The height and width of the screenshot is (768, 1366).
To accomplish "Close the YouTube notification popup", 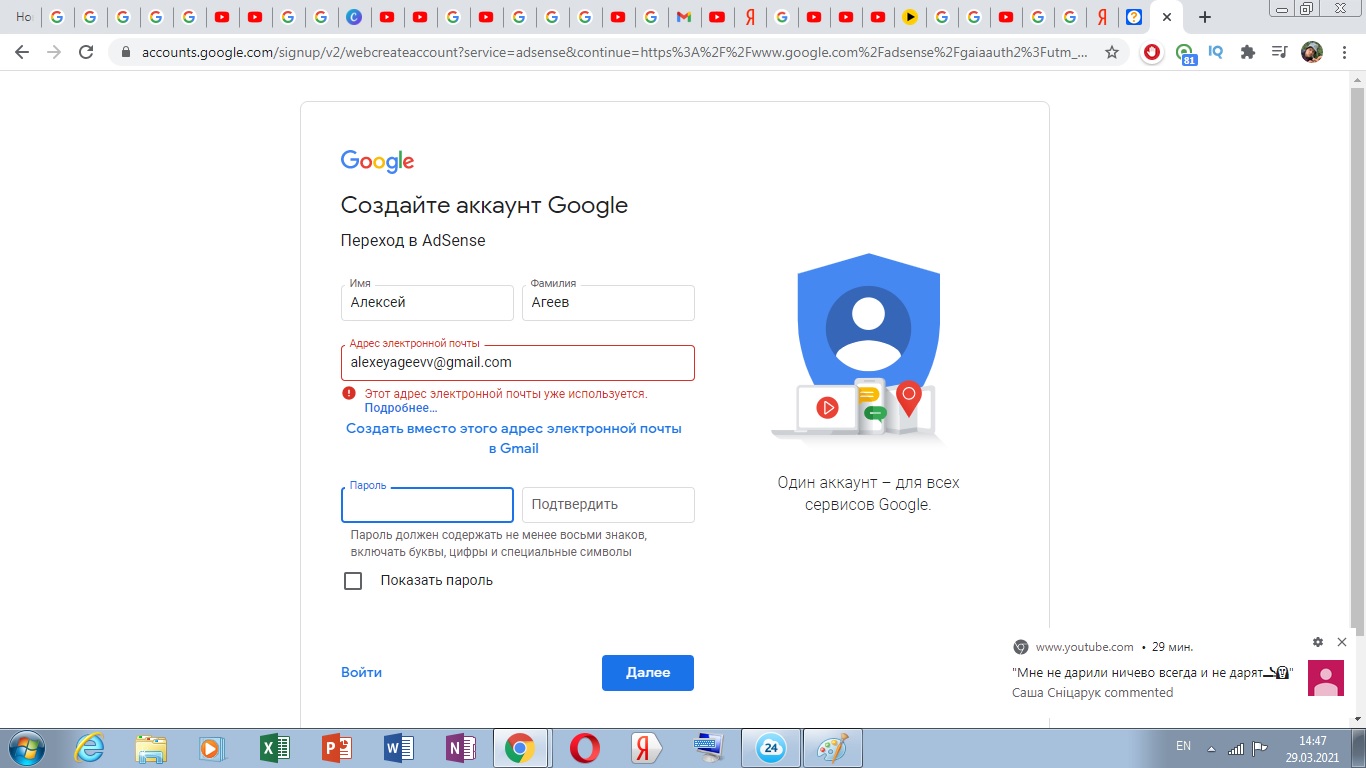I will tap(1342, 642).
